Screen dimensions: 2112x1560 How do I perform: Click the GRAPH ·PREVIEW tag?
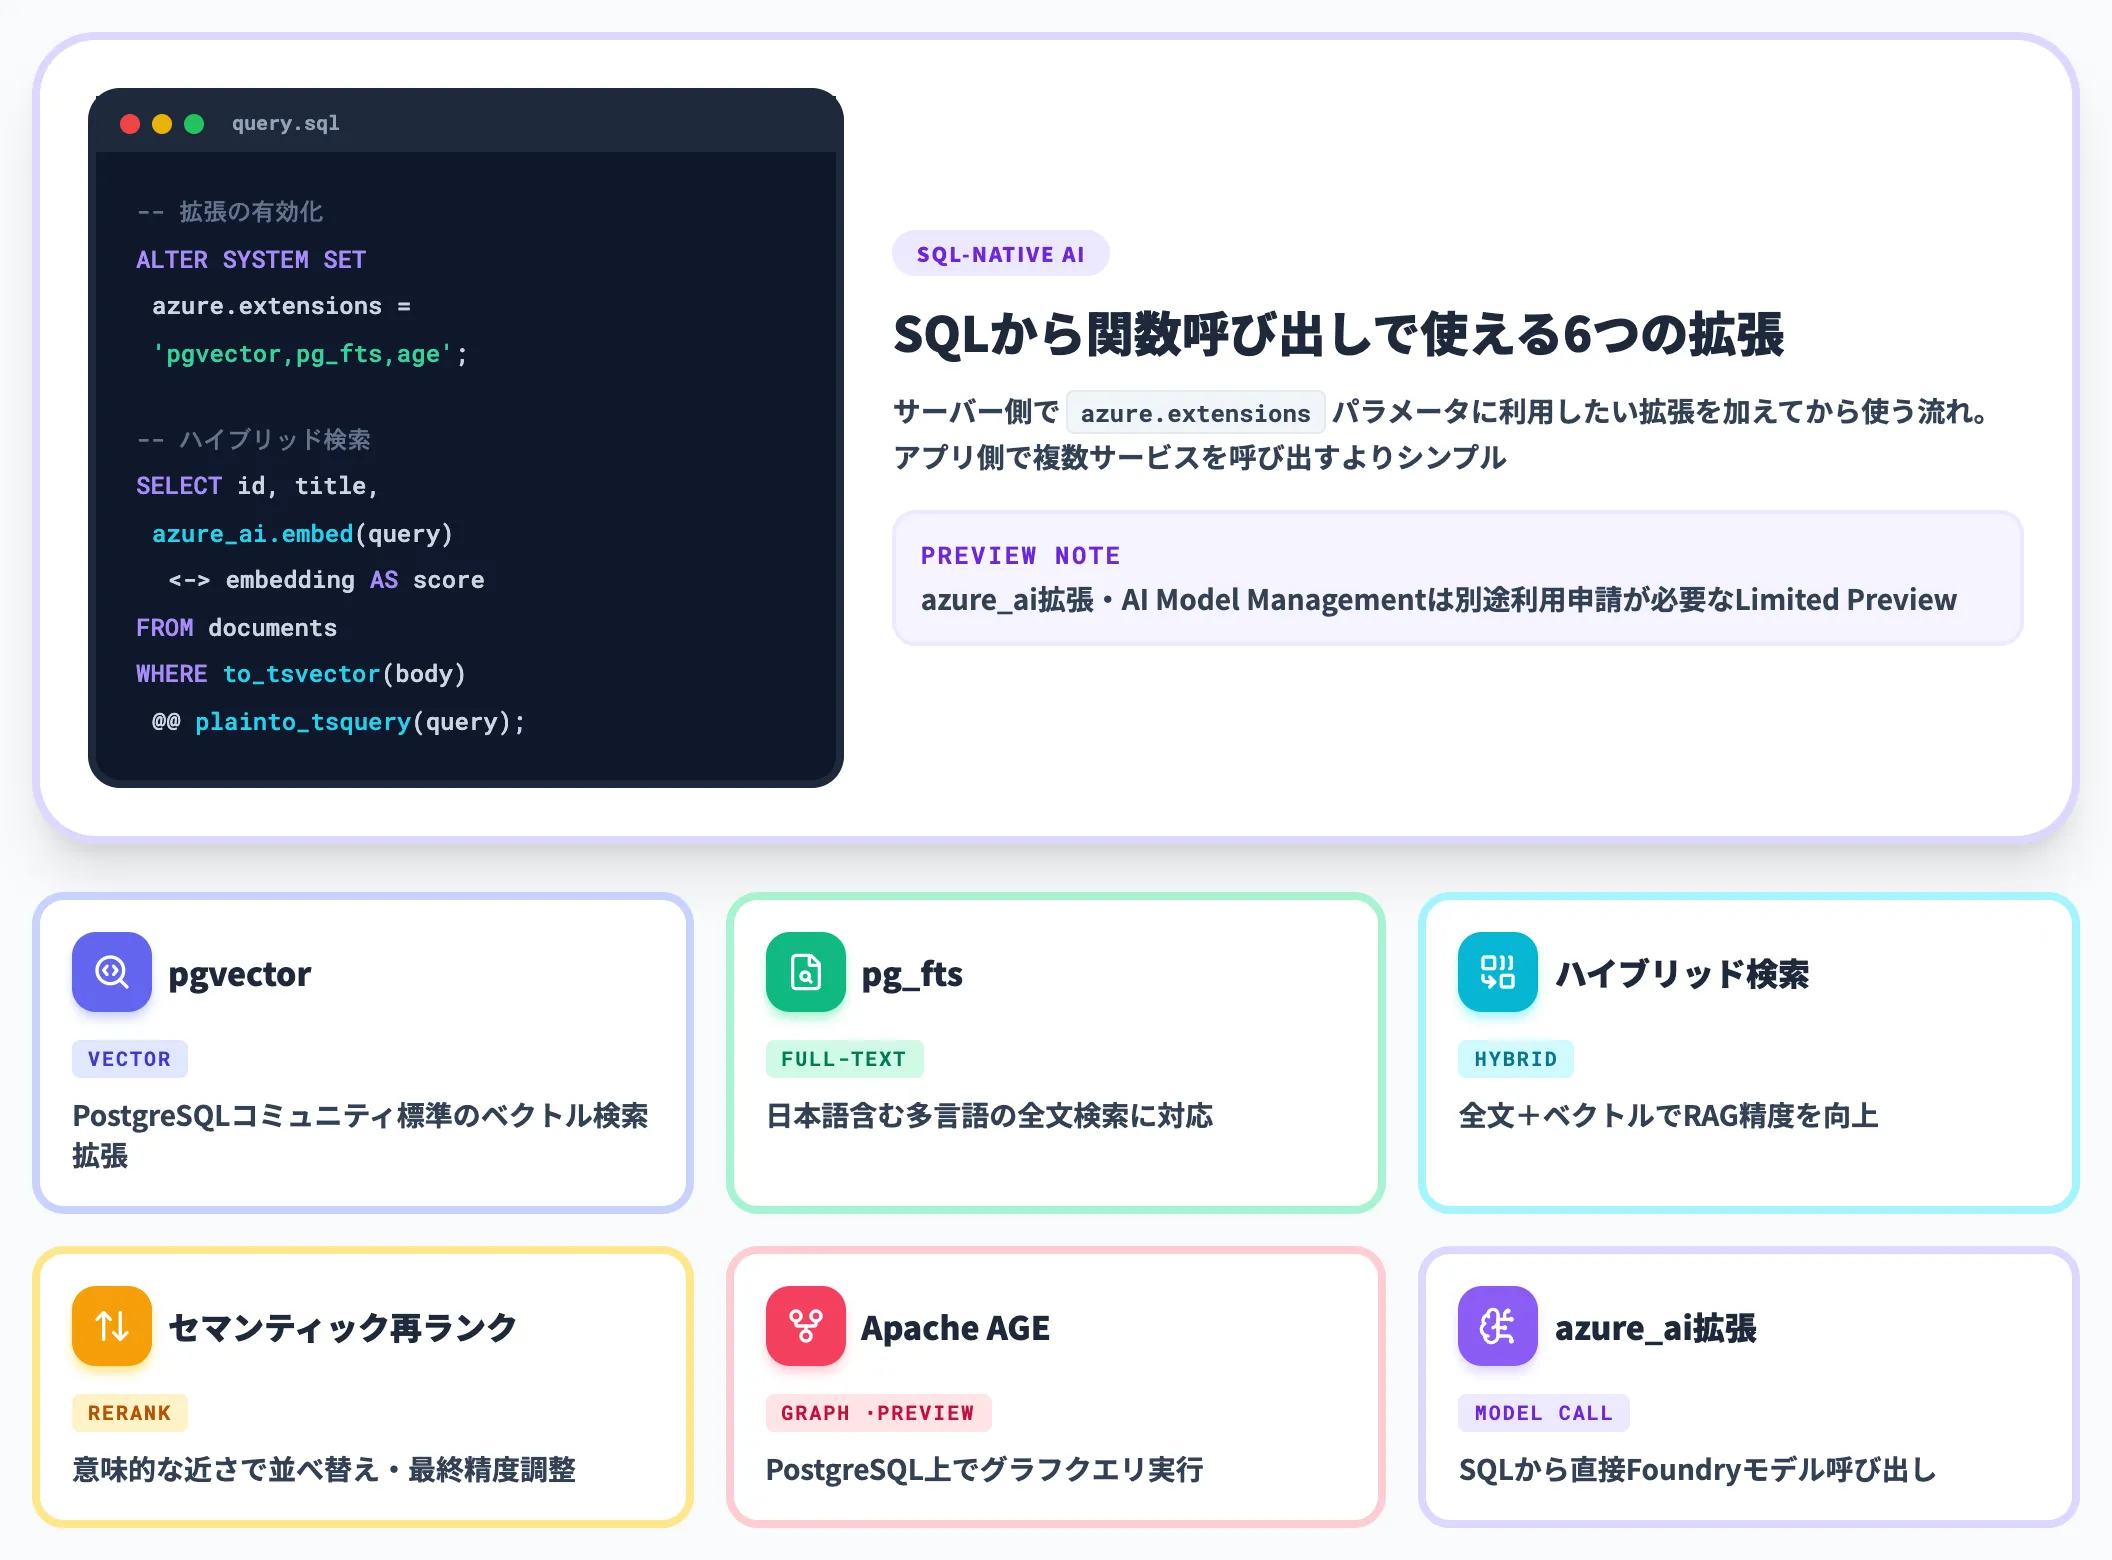(878, 1413)
